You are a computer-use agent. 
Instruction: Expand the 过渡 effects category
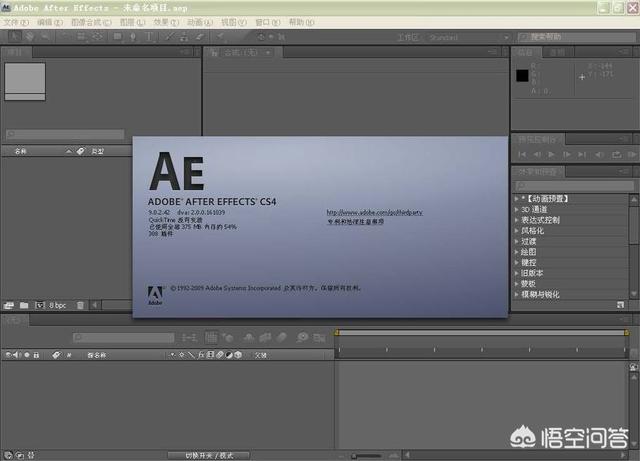[x=517, y=241]
